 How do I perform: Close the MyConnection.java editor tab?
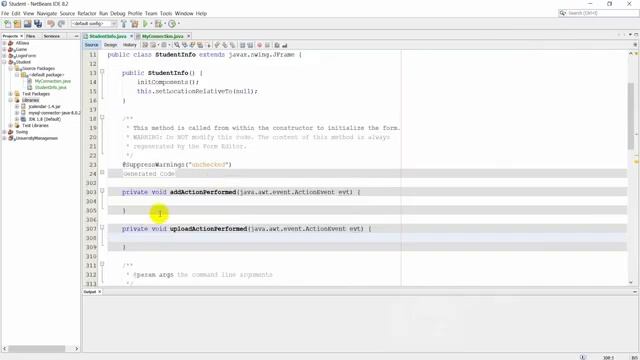click(189, 36)
